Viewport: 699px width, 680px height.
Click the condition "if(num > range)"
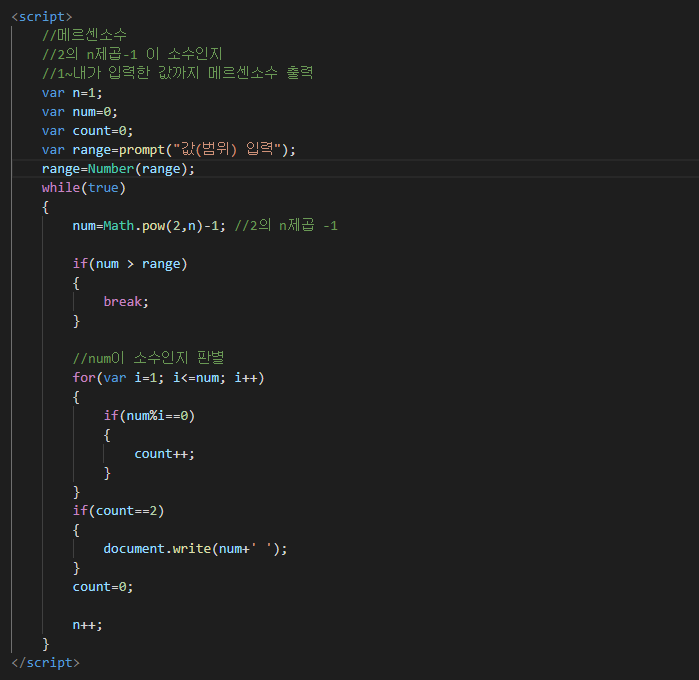pyautogui.click(x=130, y=264)
